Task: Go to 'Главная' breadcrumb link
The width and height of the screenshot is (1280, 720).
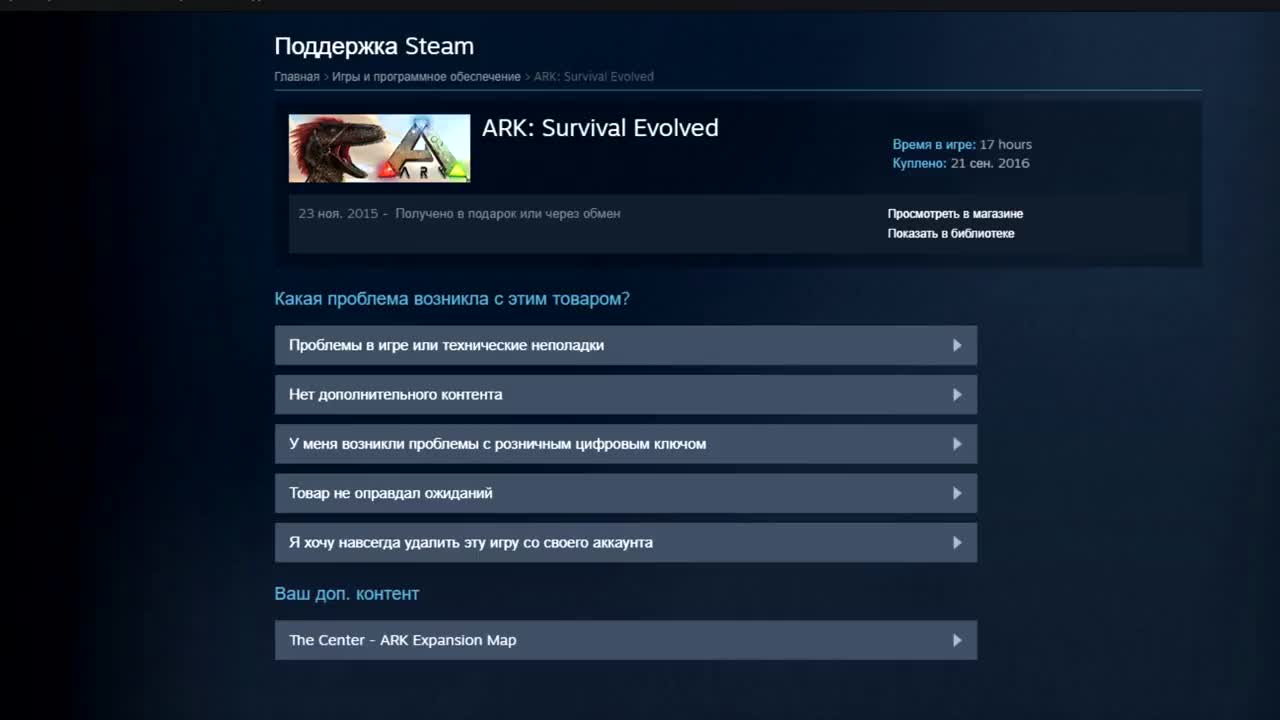Action: coord(297,77)
